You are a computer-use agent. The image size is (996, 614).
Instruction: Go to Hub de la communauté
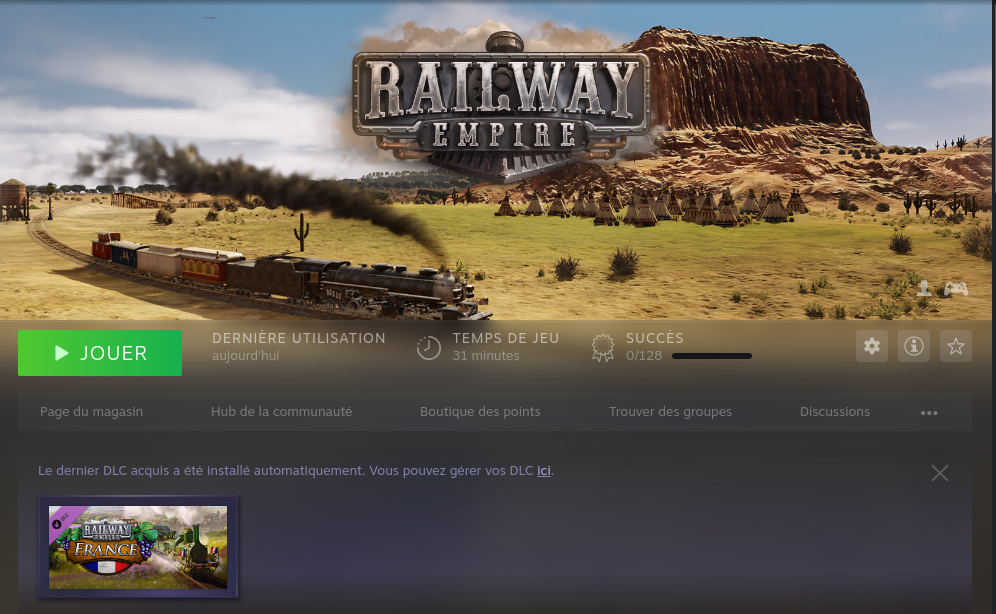[x=281, y=411]
